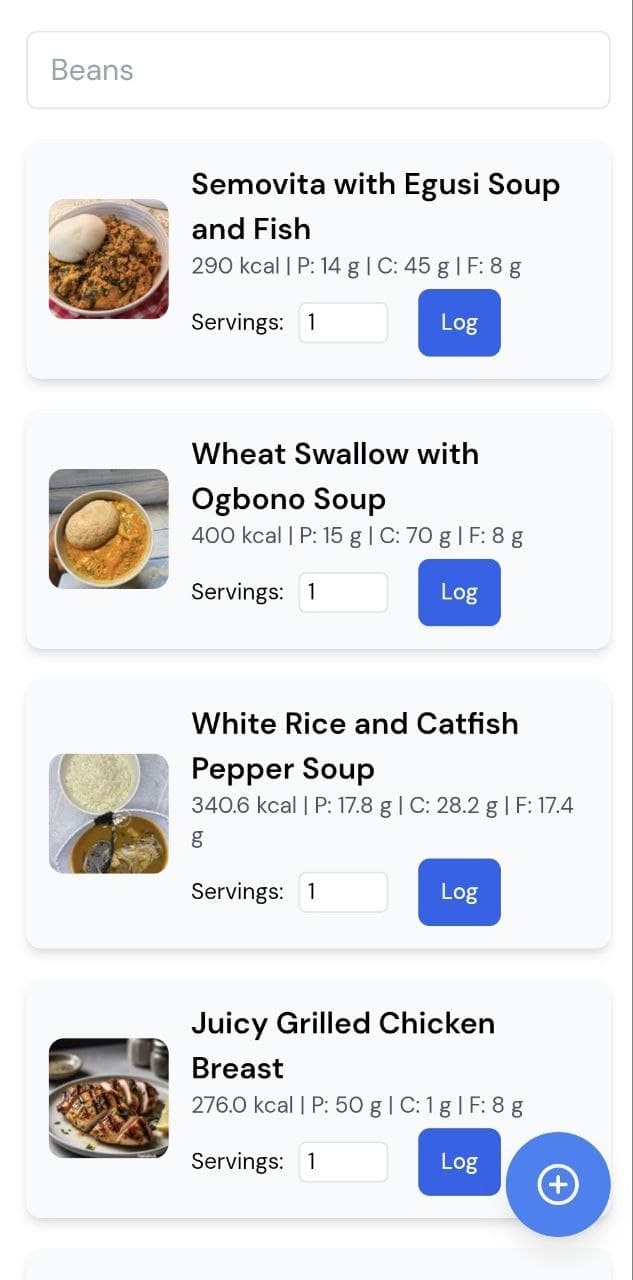Click the 340.6 kcal nutrition info line
This screenshot has height=1280, width=633.
coord(382,806)
